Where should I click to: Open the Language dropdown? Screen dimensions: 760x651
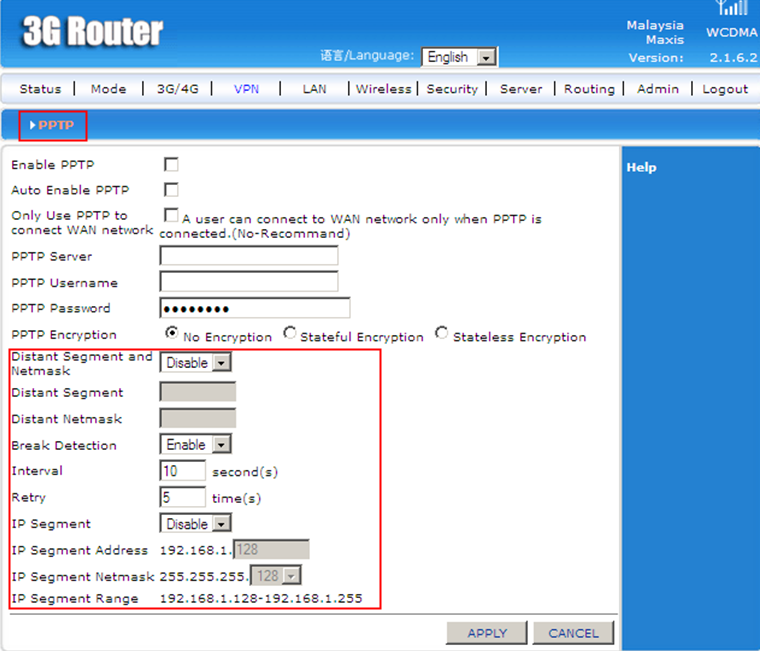coord(459,58)
